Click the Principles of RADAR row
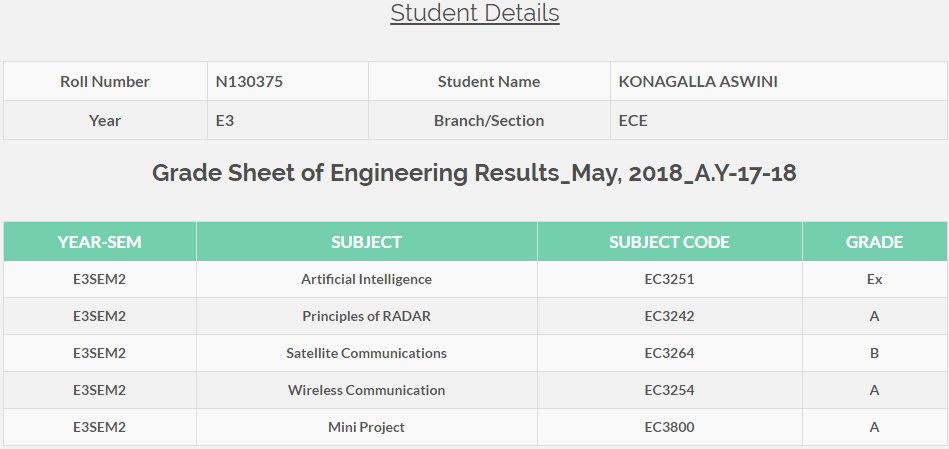949x449 pixels. coord(475,316)
